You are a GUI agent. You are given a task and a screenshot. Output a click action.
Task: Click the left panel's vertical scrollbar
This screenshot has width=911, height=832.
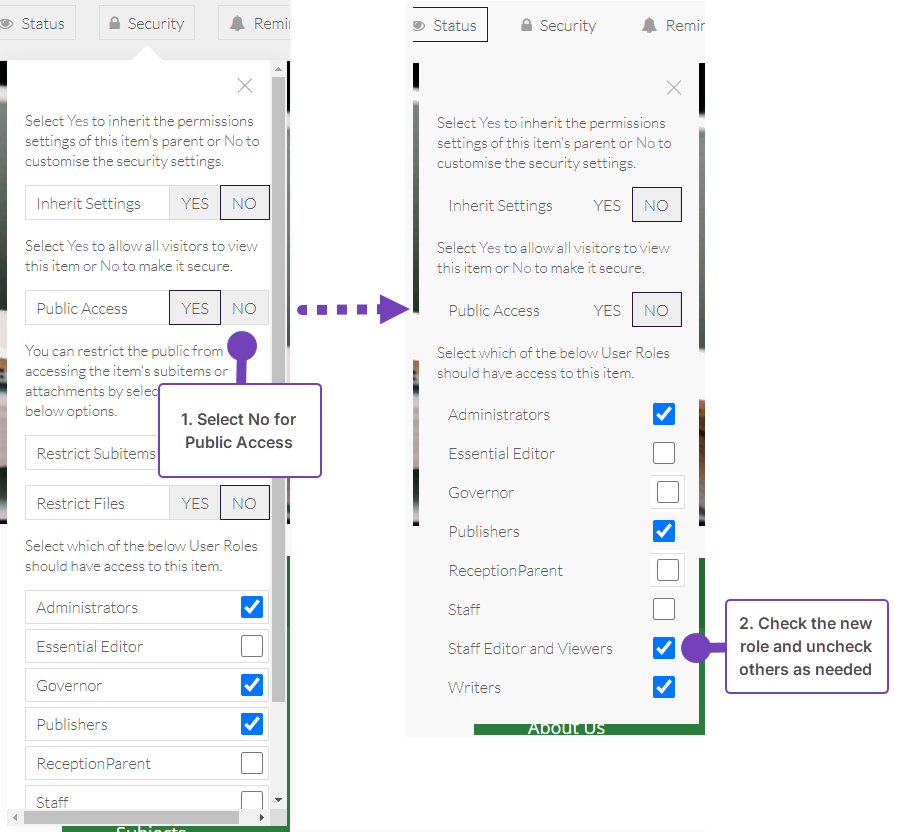coord(278,400)
